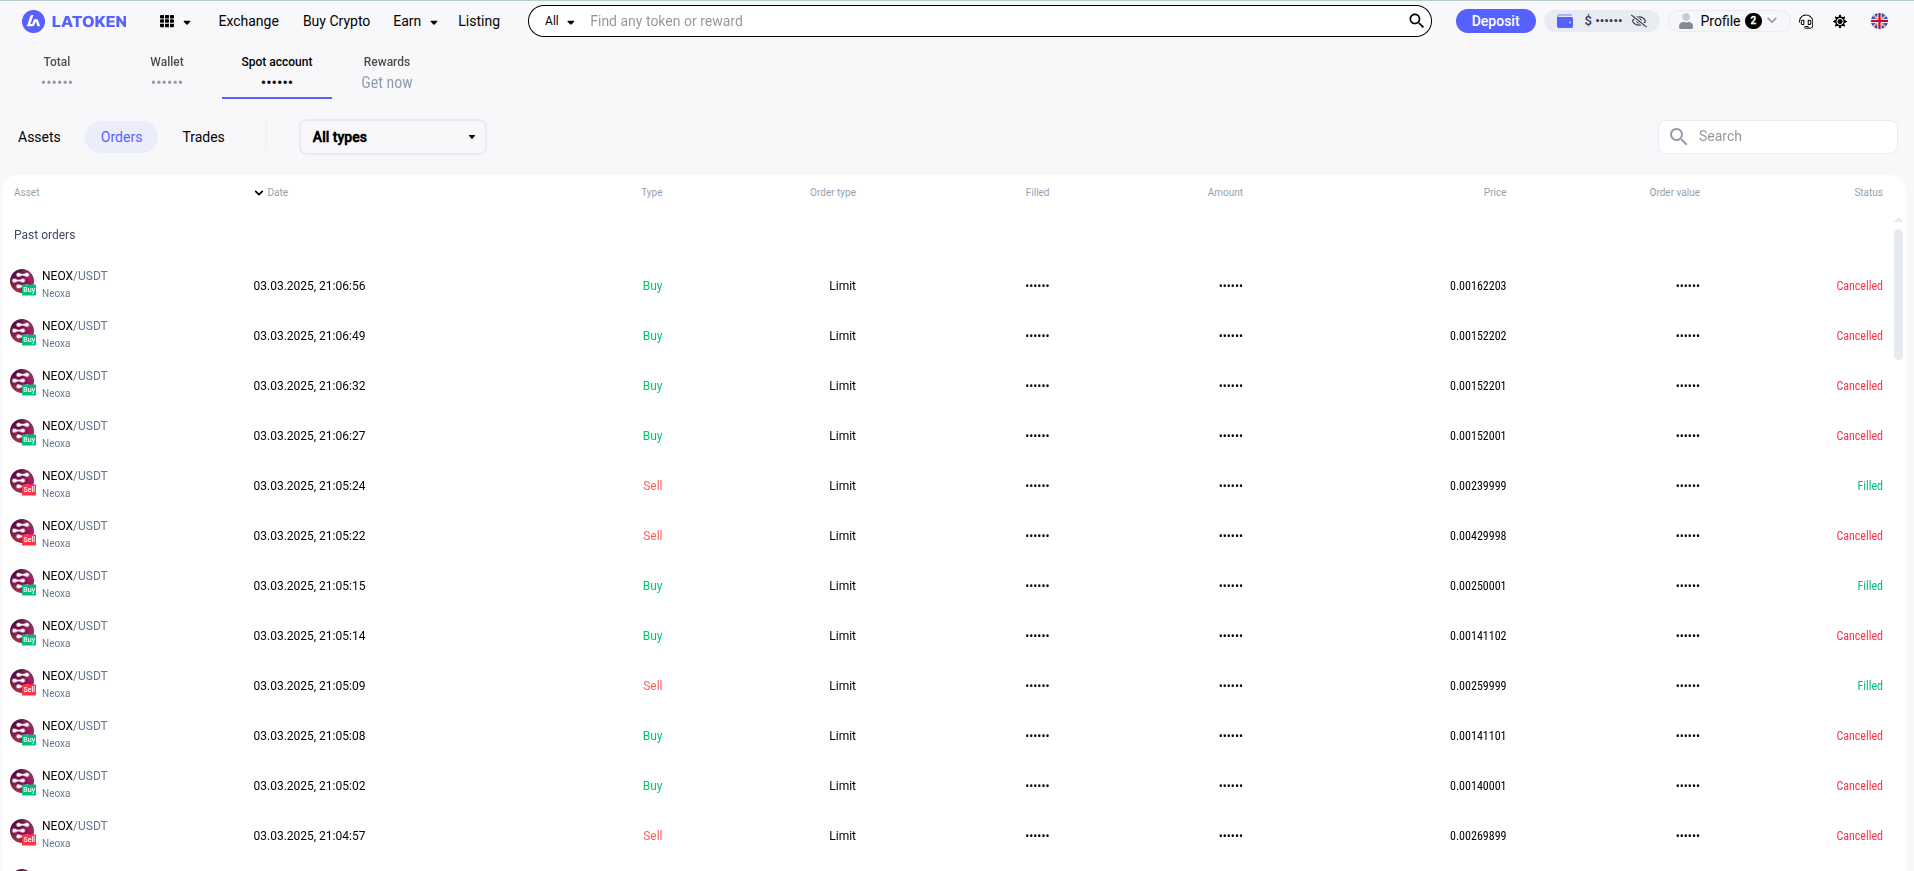
Task: Click Asset column header
Action: [27, 192]
